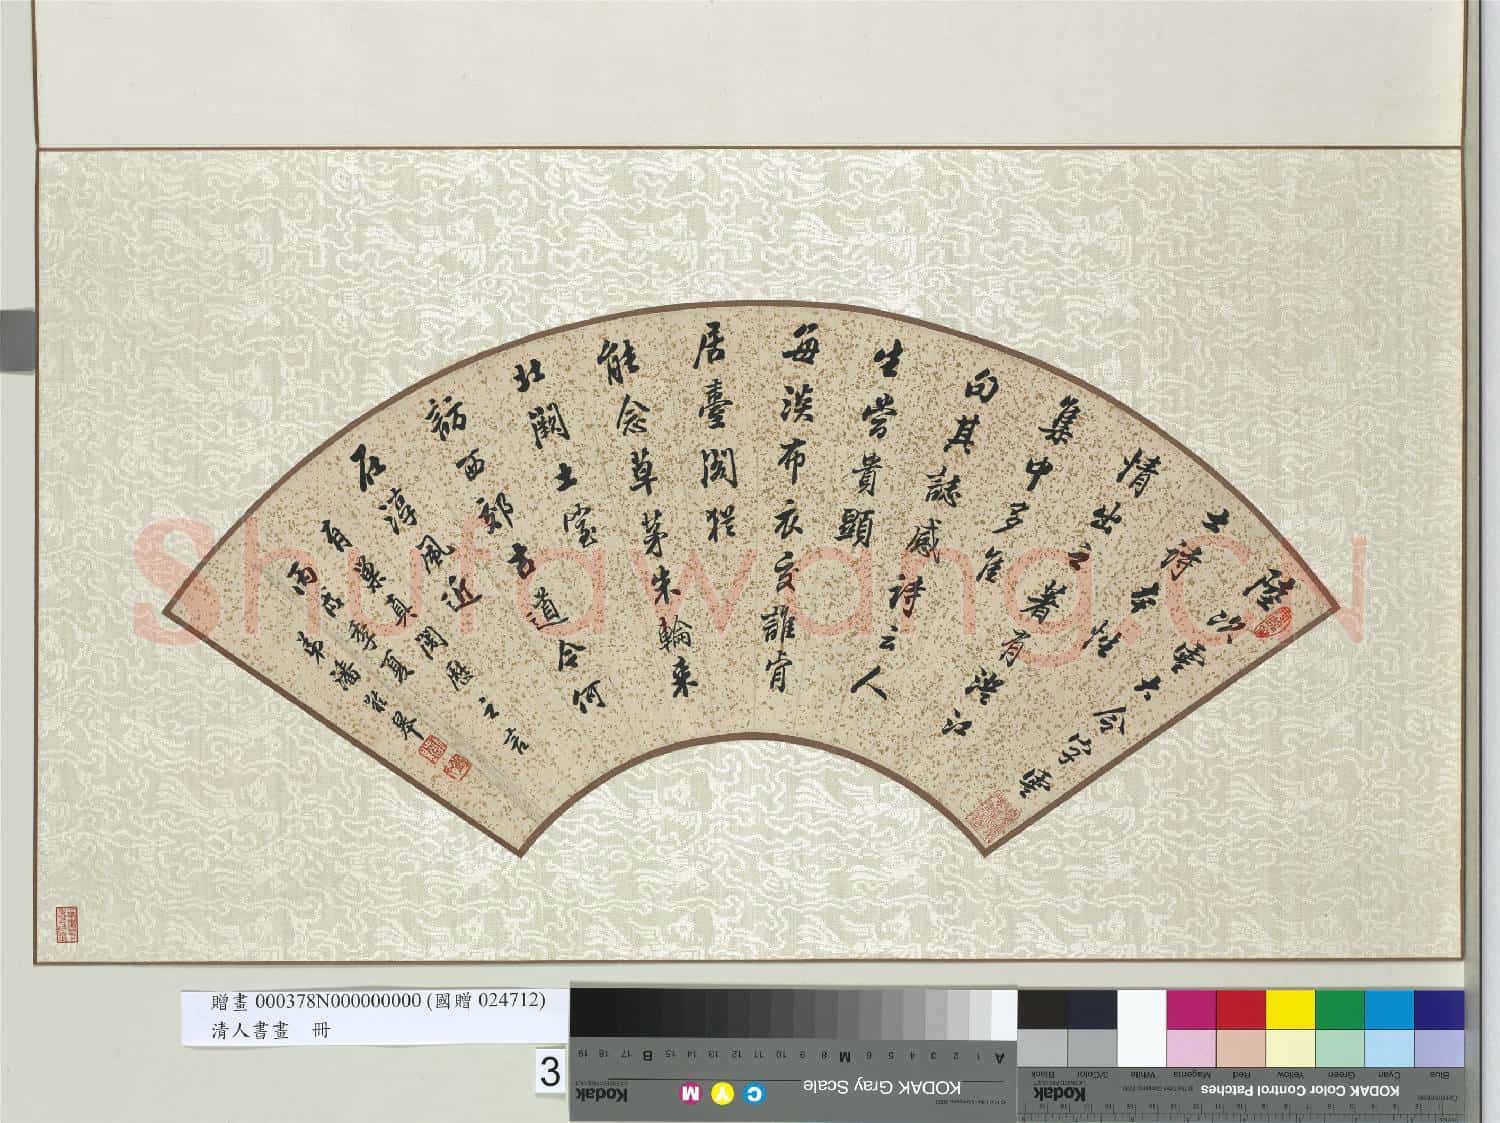Click the centimeter ruler under color patches
Viewport: 1500px width, 1123px height.
pos(1240,1112)
